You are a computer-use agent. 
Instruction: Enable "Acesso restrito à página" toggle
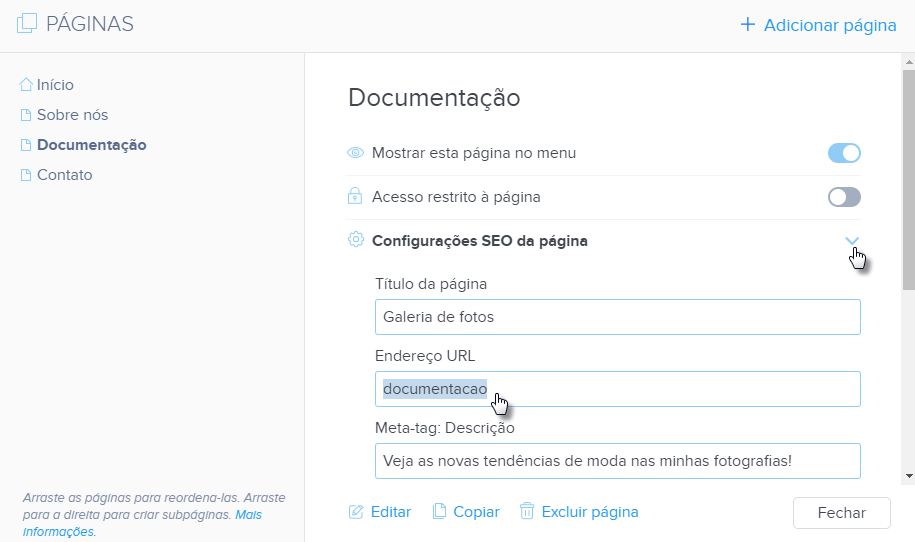point(844,197)
